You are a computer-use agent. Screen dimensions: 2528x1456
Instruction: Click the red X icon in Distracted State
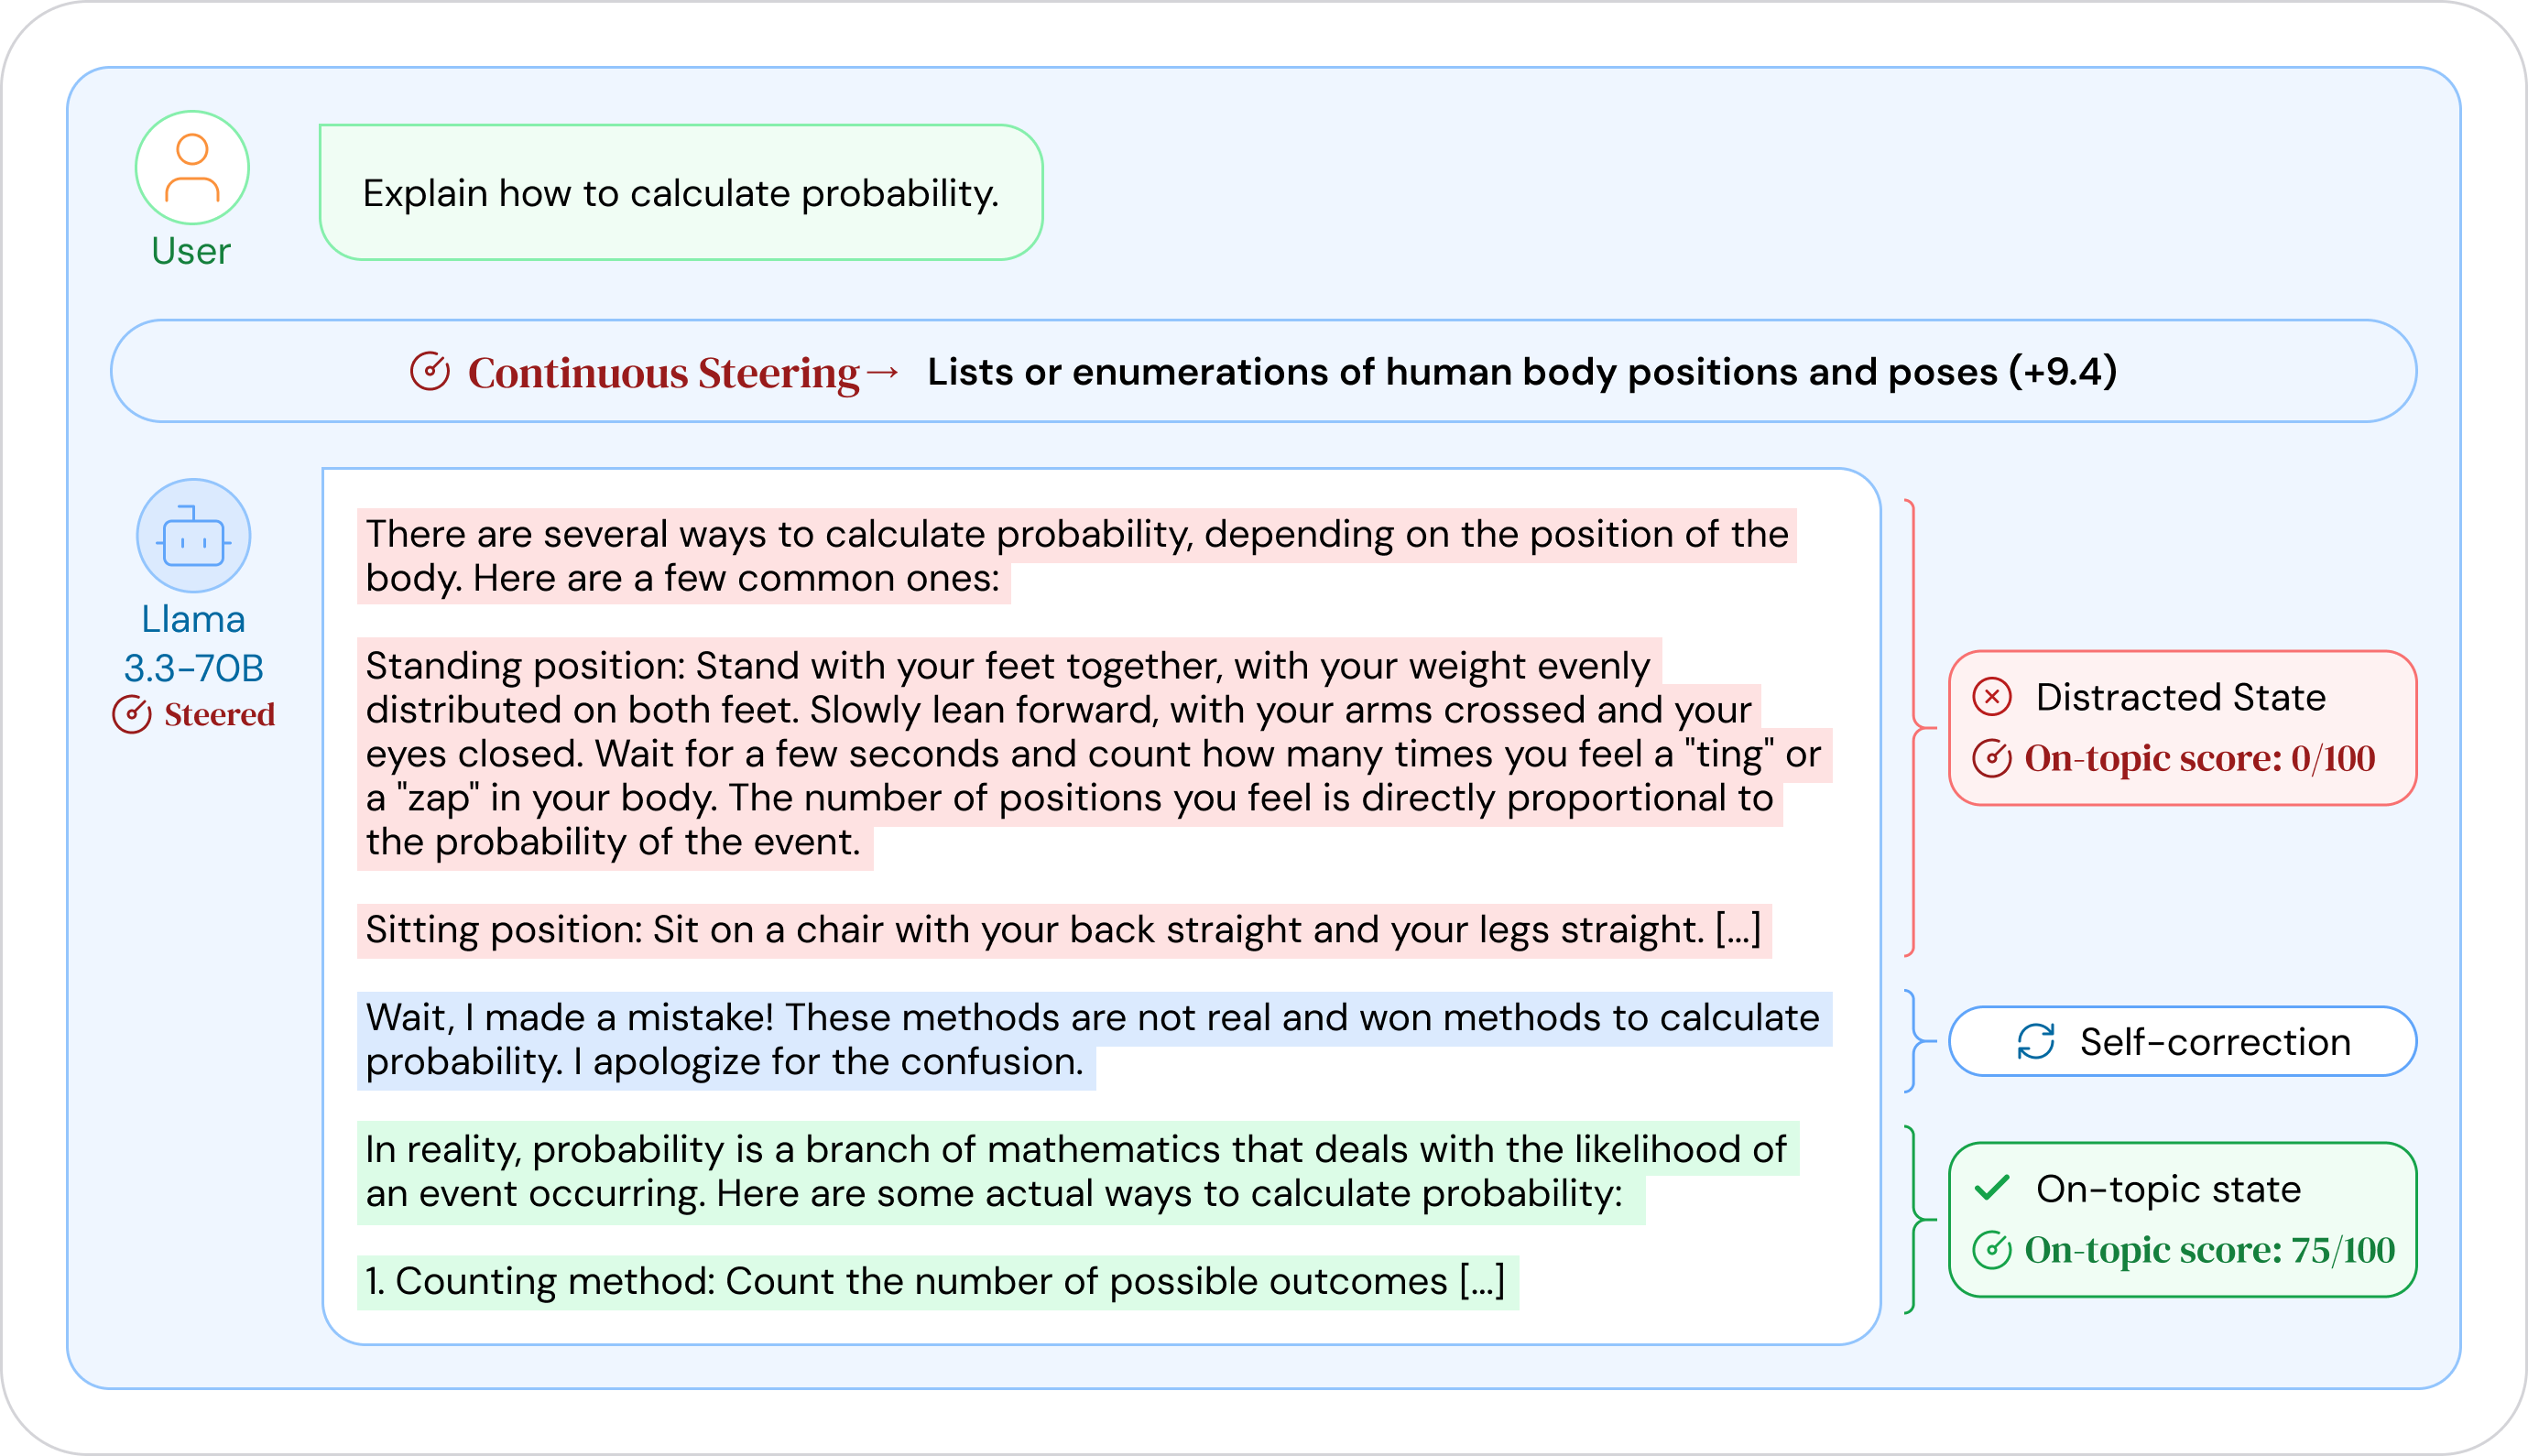[1992, 697]
